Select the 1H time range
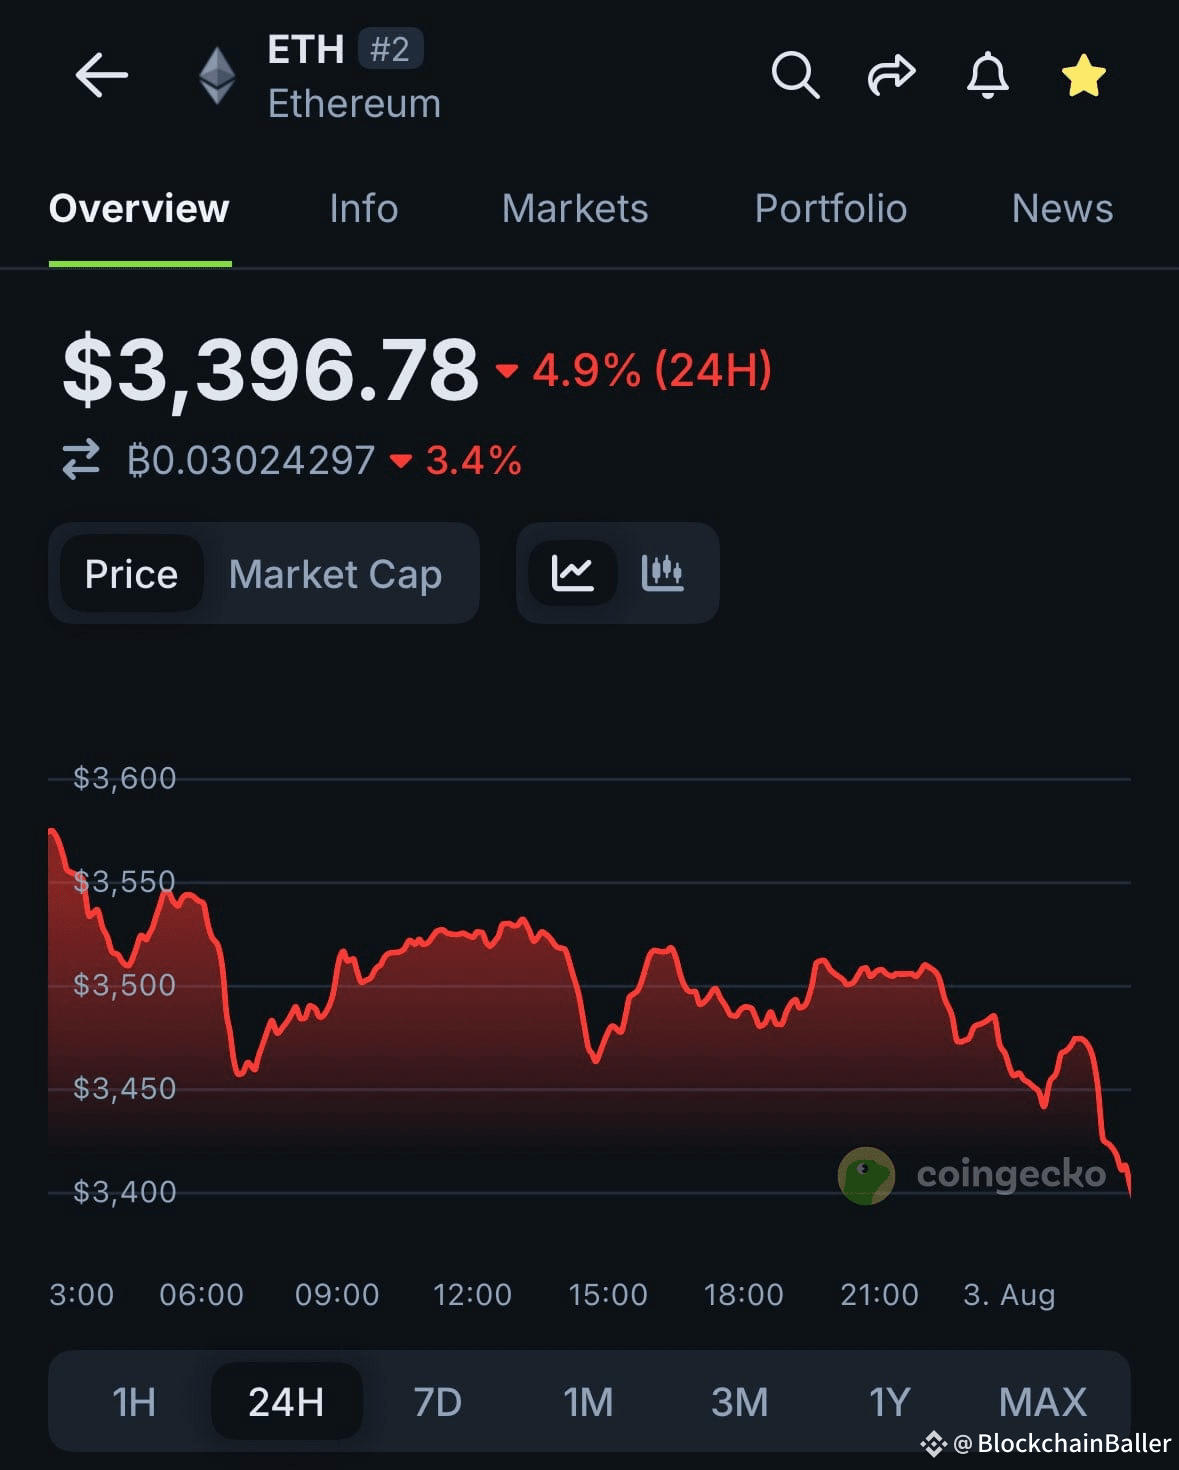 (133, 1401)
